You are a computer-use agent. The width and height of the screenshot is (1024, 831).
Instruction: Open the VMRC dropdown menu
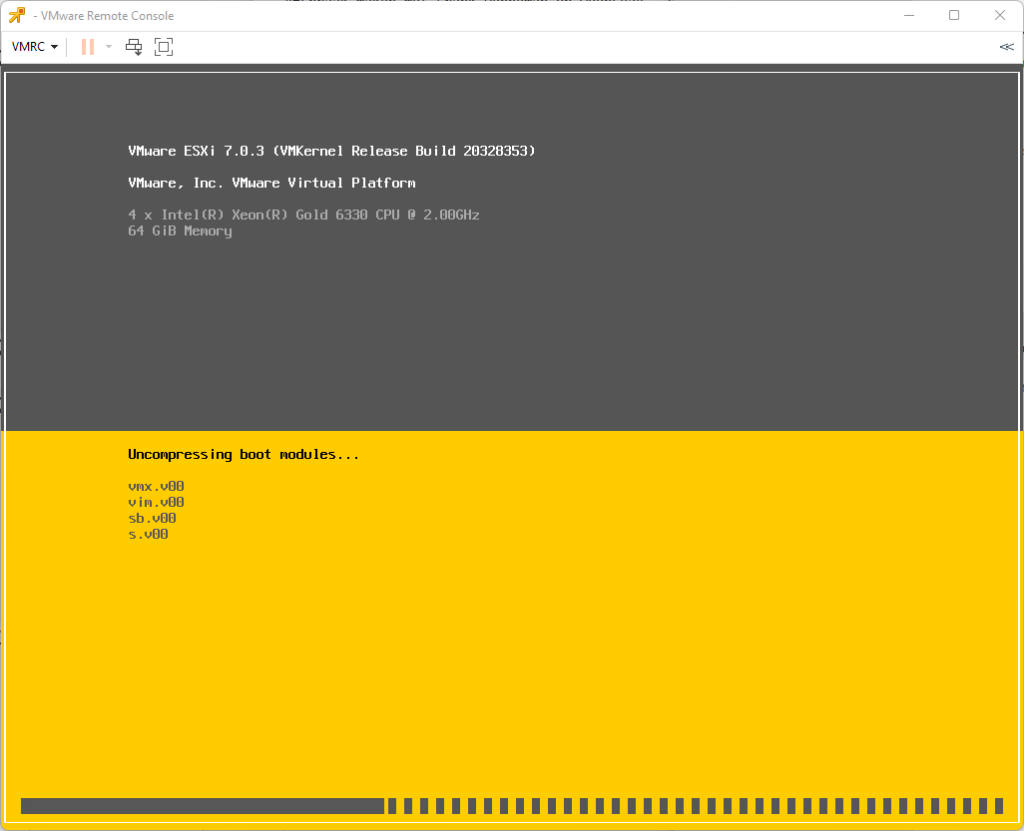click(35, 47)
